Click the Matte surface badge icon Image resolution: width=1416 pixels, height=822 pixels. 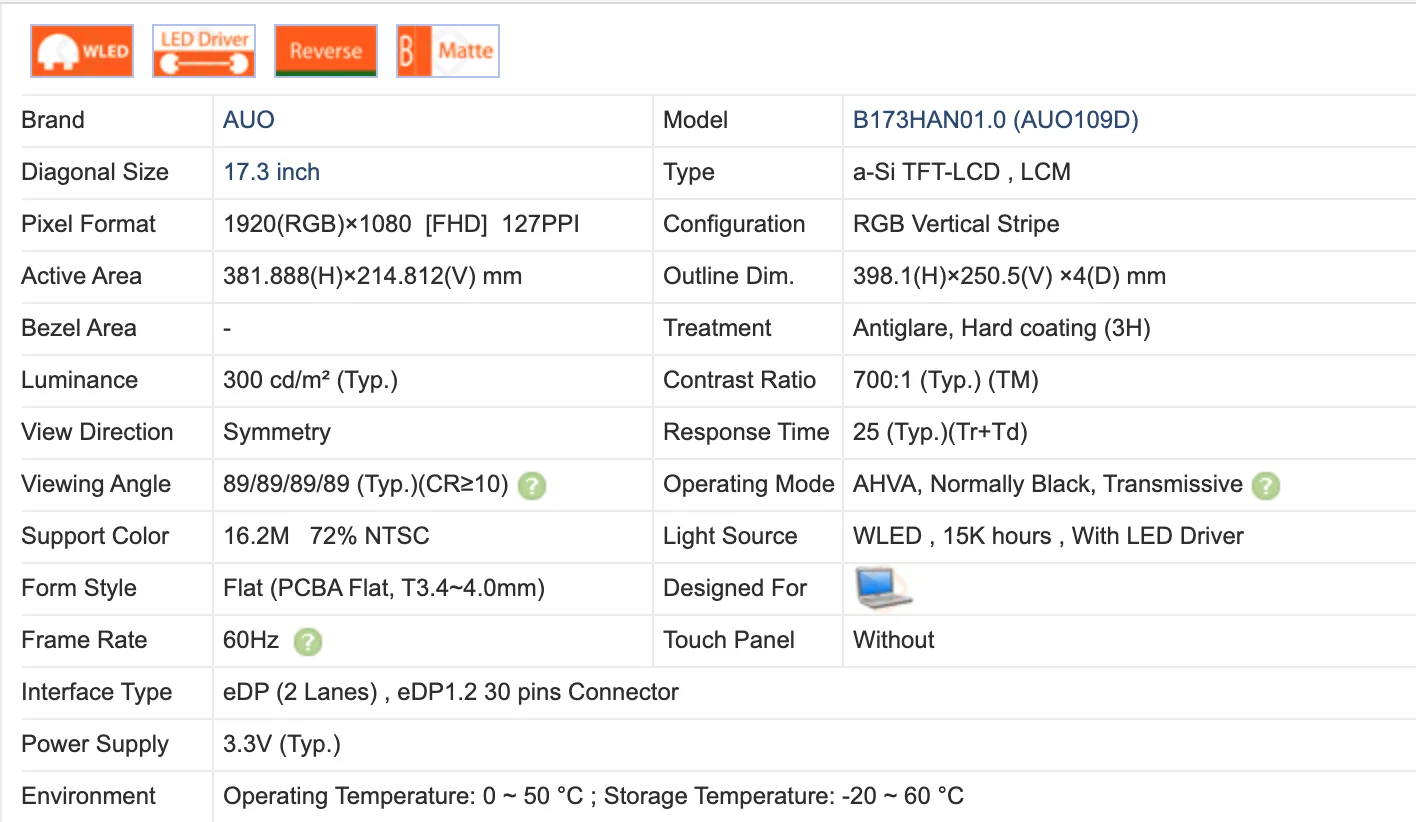[448, 51]
